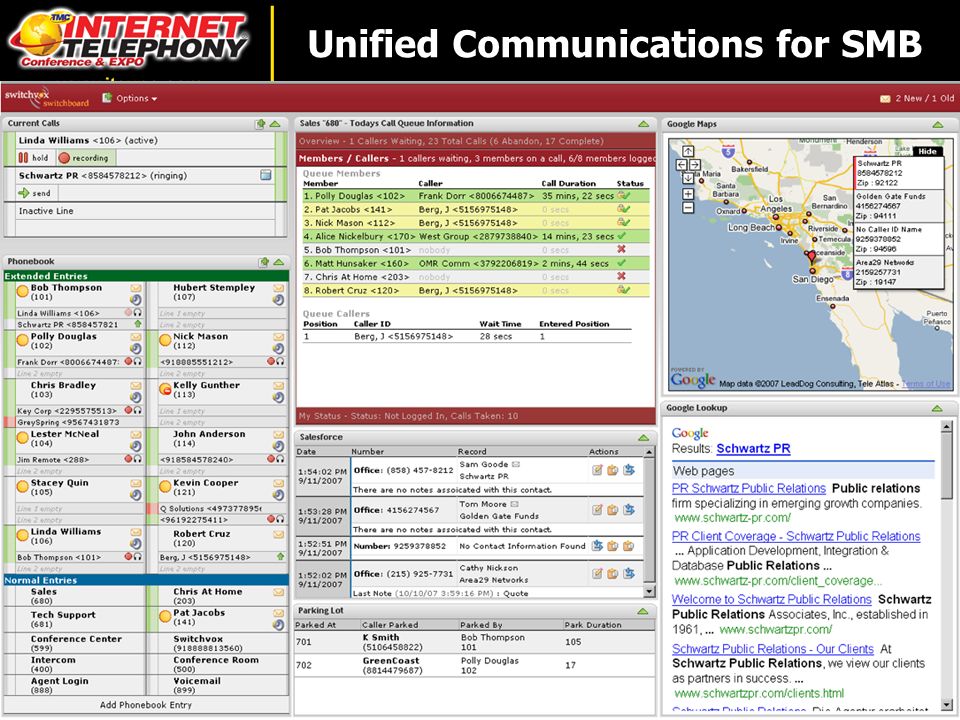Image resolution: width=960 pixels, height=720 pixels.
Task: Click first action icon for No Contact Information row
Action: pyautogui.click(x=597, y=546)
